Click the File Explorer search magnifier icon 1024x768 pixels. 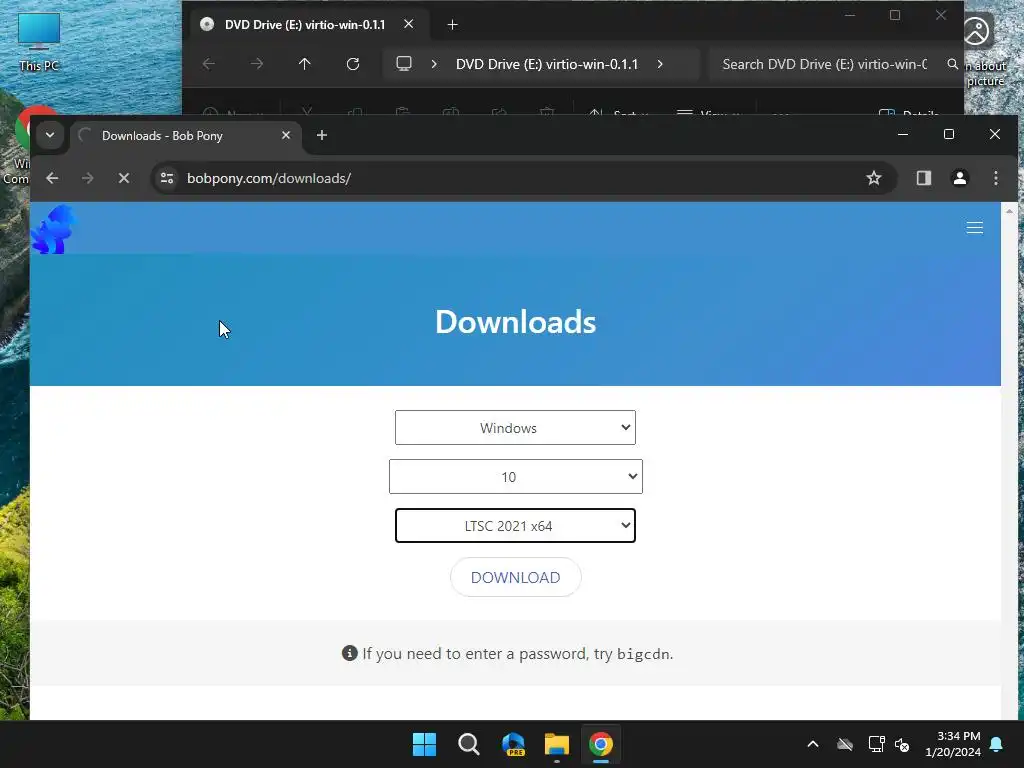952,64
